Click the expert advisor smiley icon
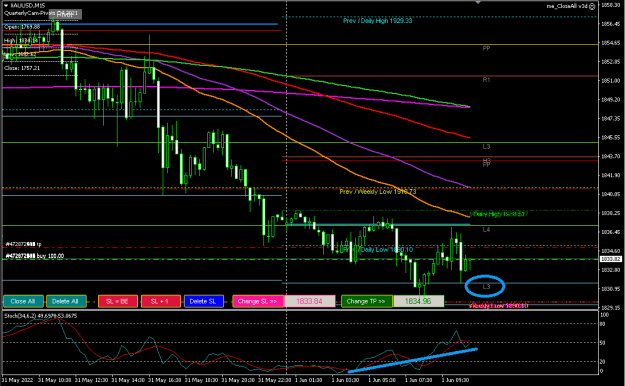Screen dimensions: 625x386 coord(592,6)
